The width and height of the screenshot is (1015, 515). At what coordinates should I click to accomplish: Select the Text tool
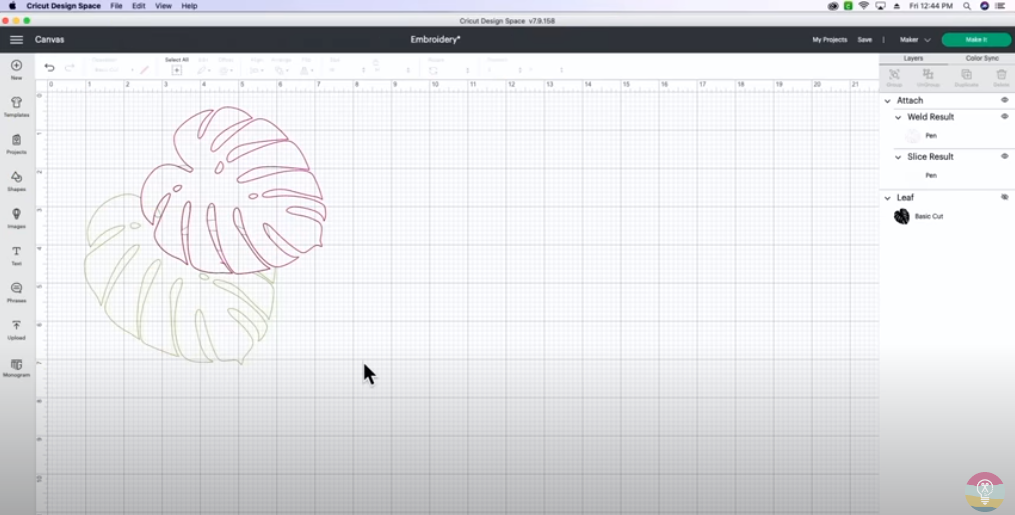click(x=16, y=256)
